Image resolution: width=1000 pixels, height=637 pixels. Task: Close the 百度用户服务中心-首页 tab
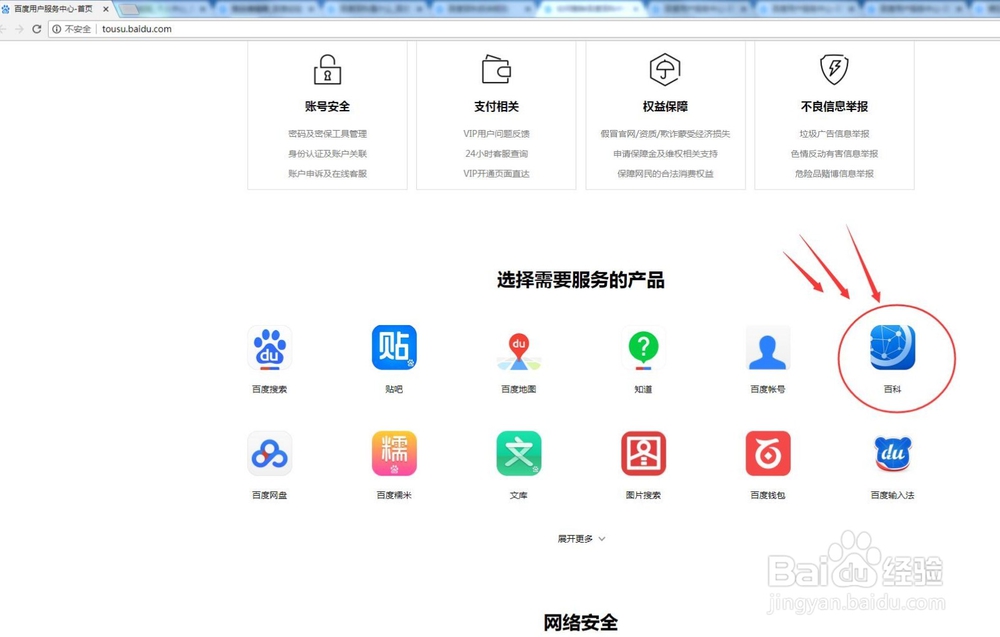[106, 9]
